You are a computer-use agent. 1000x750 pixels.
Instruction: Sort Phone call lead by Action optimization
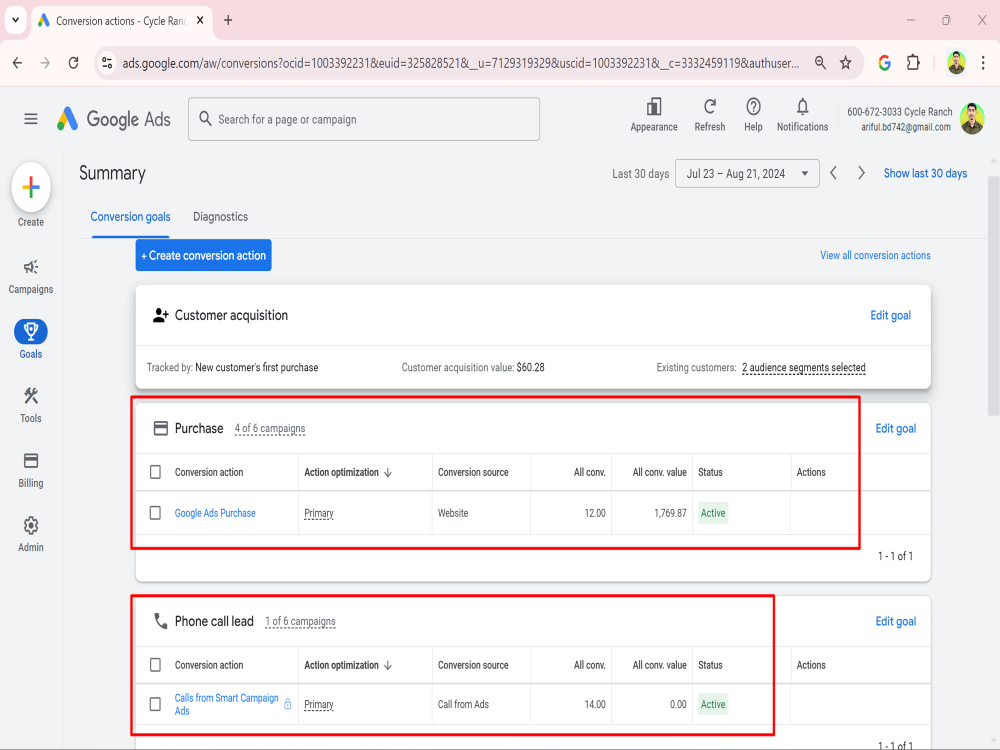[348, 665]
